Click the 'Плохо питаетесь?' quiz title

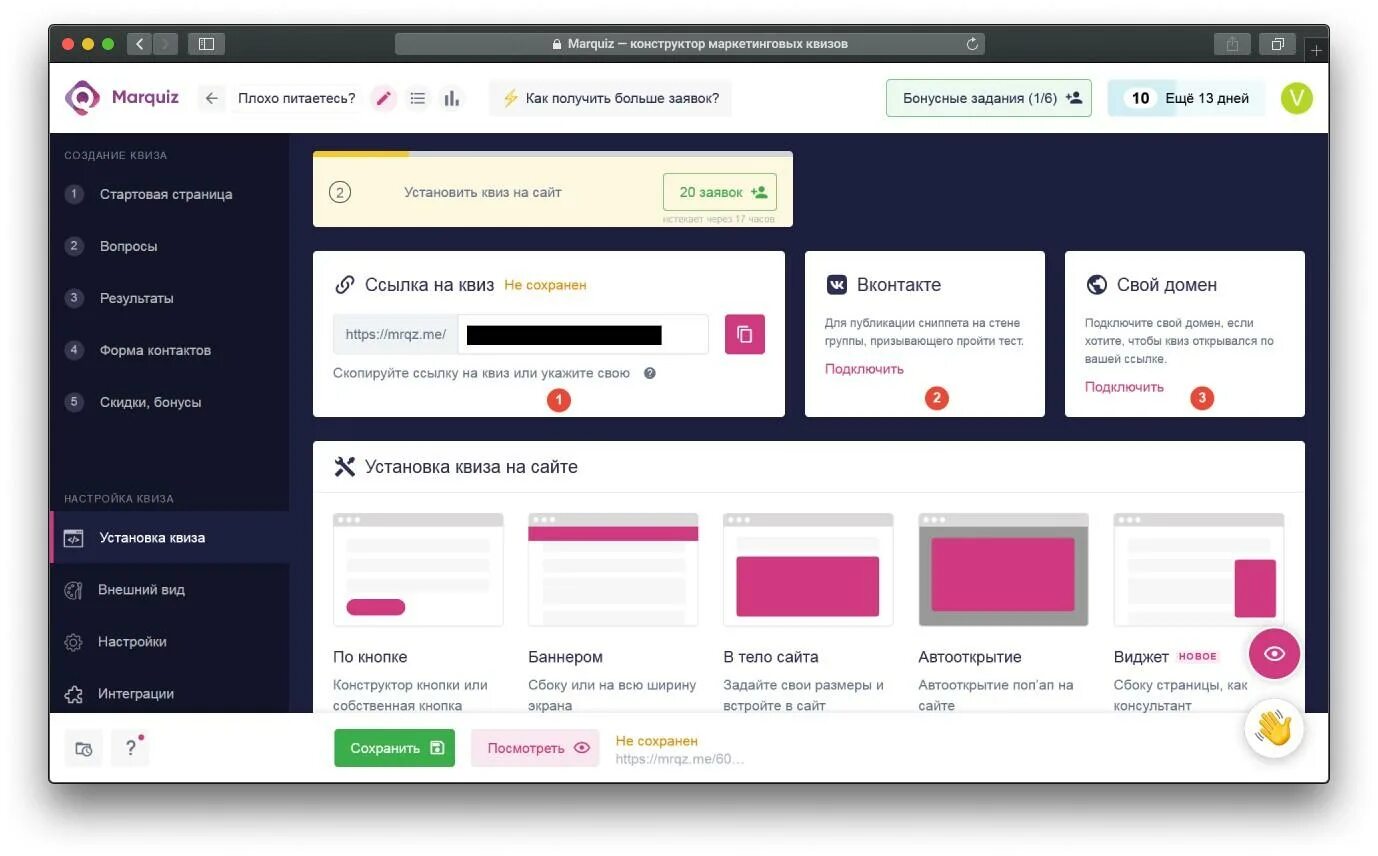pyautogui.click(x=297, y=98)
